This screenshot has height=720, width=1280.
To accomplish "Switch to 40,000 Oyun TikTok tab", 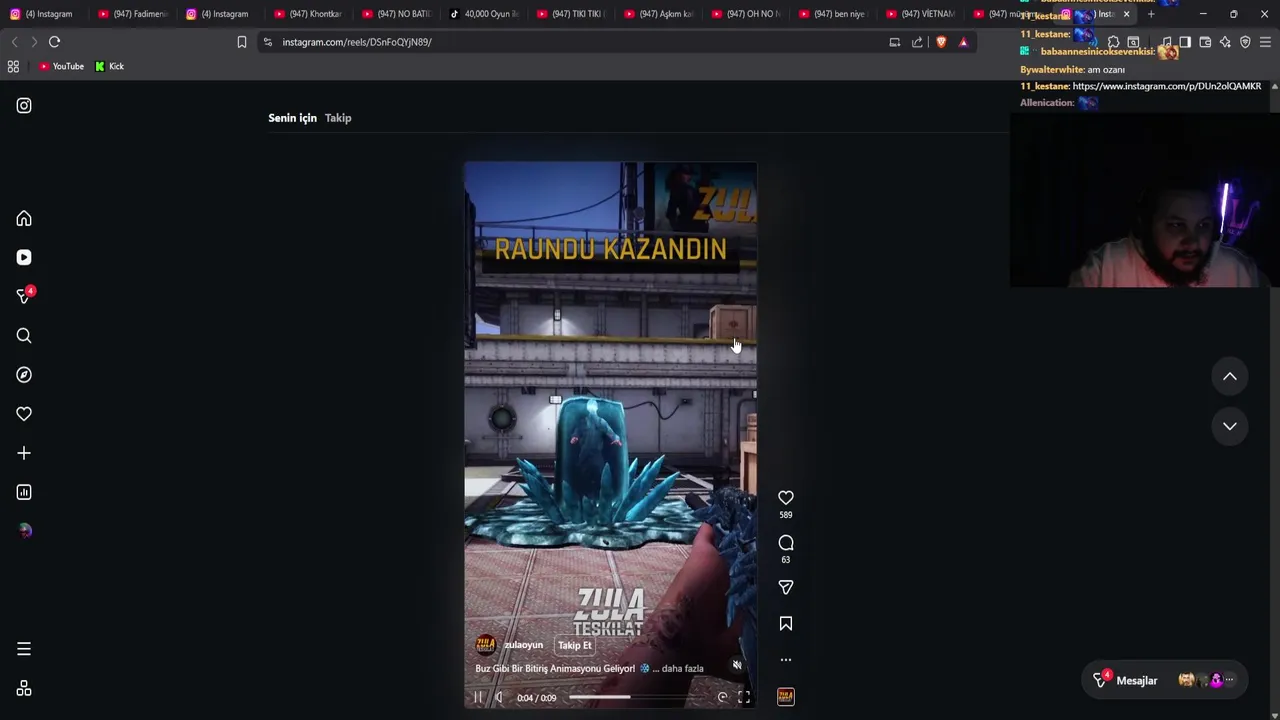I will (x=484, y=14).
